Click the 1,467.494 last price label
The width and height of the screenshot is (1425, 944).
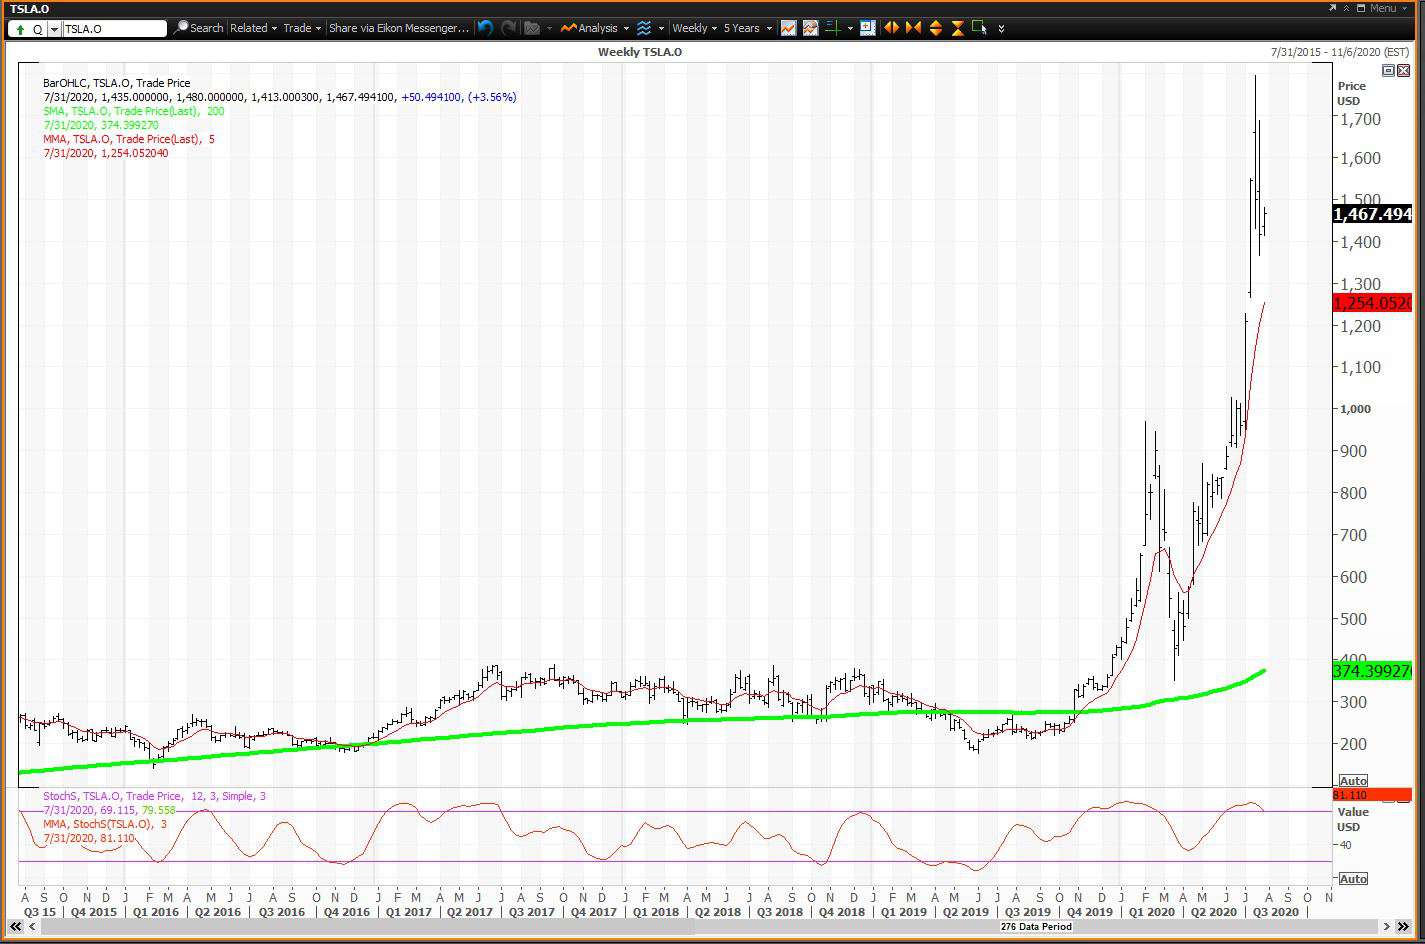1372,214
